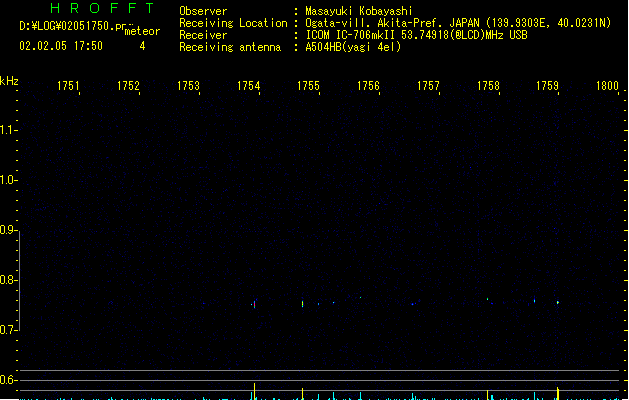The height and width of the screenshot is (400, 629).
Task: Click the meteor echo at 1755
Action: pos(302,304)
